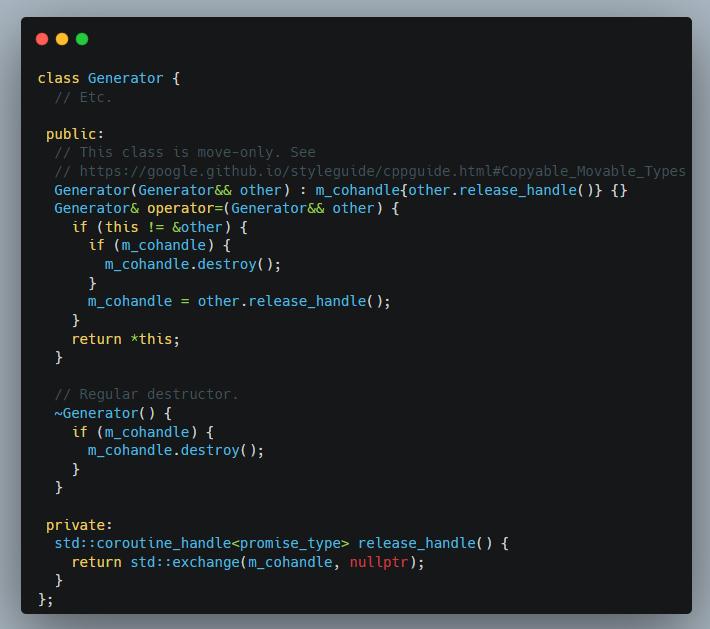Click the 'public:' access specifier
This screenshot has height=629, width=710.
click(x=75, y=134)
